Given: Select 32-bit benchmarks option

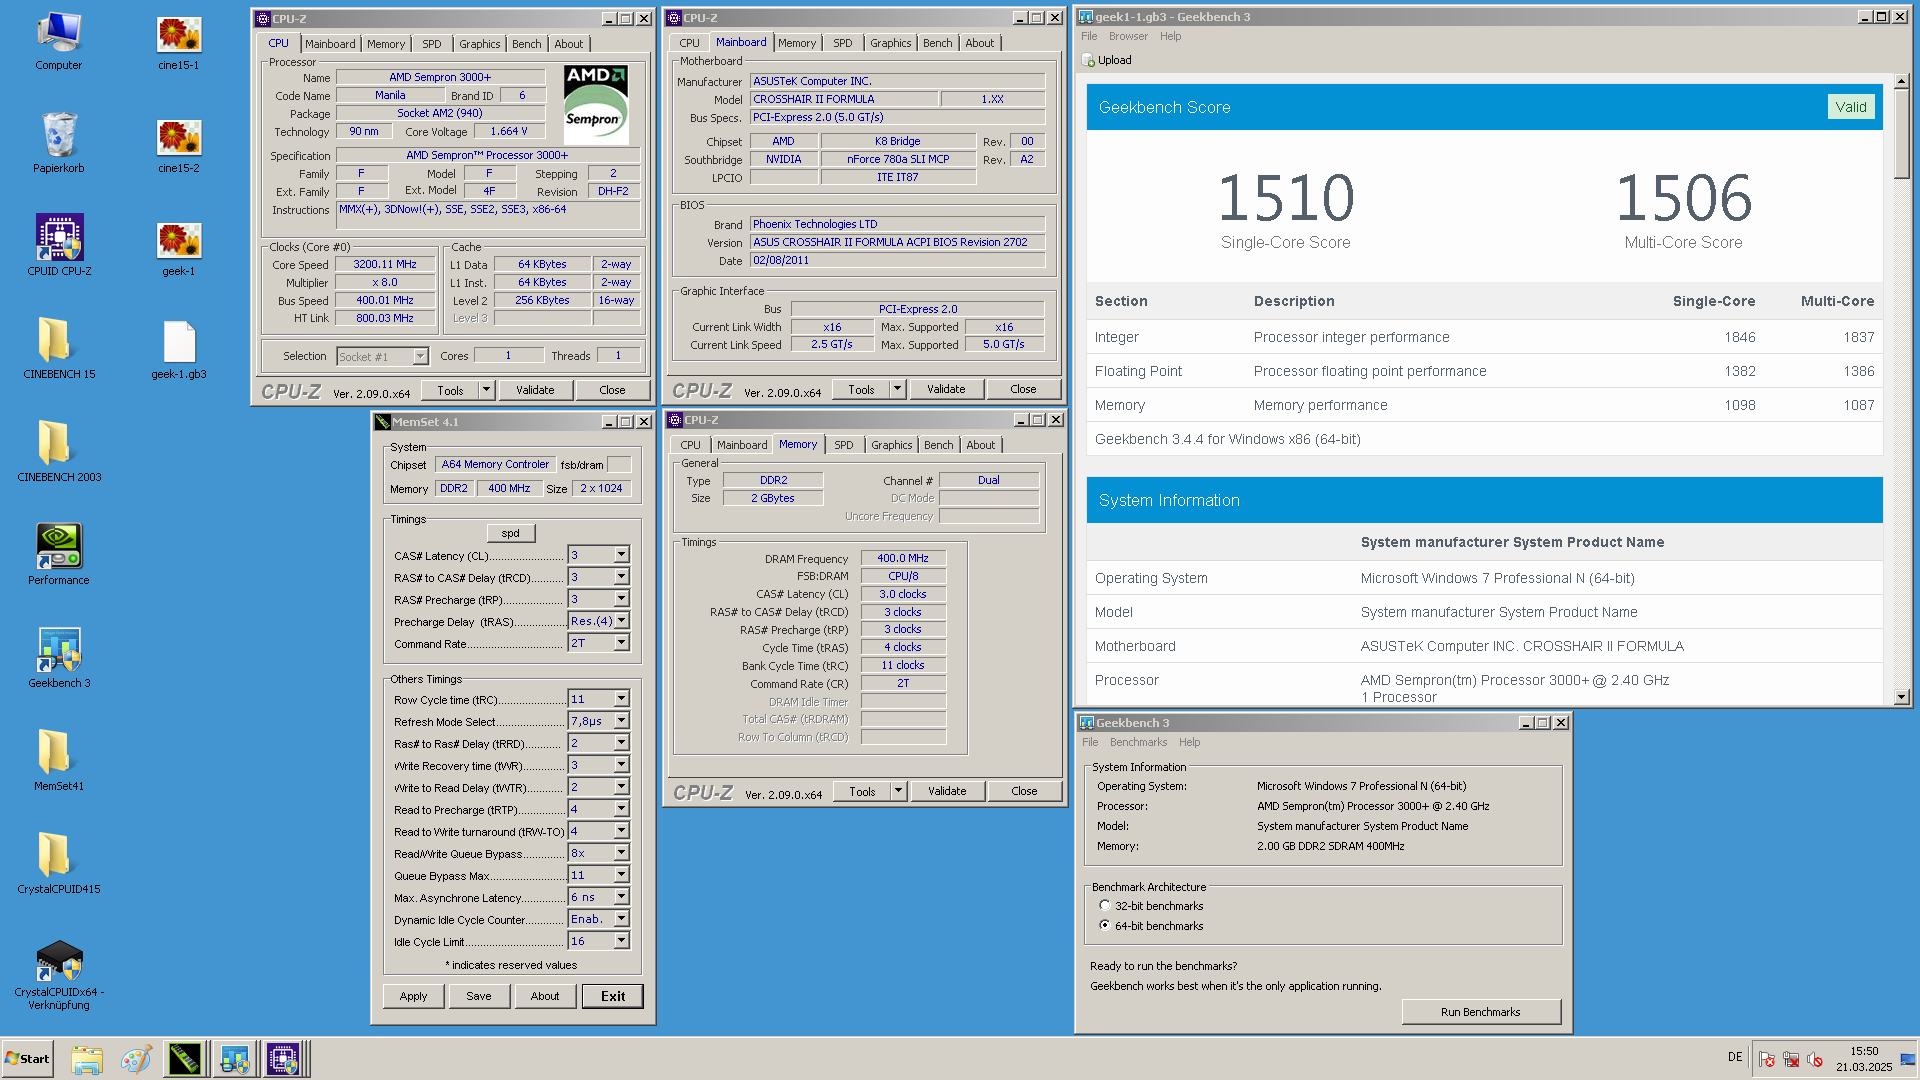Looking at the screenshot, I should pyautogui.click(x=1105, y=906).
